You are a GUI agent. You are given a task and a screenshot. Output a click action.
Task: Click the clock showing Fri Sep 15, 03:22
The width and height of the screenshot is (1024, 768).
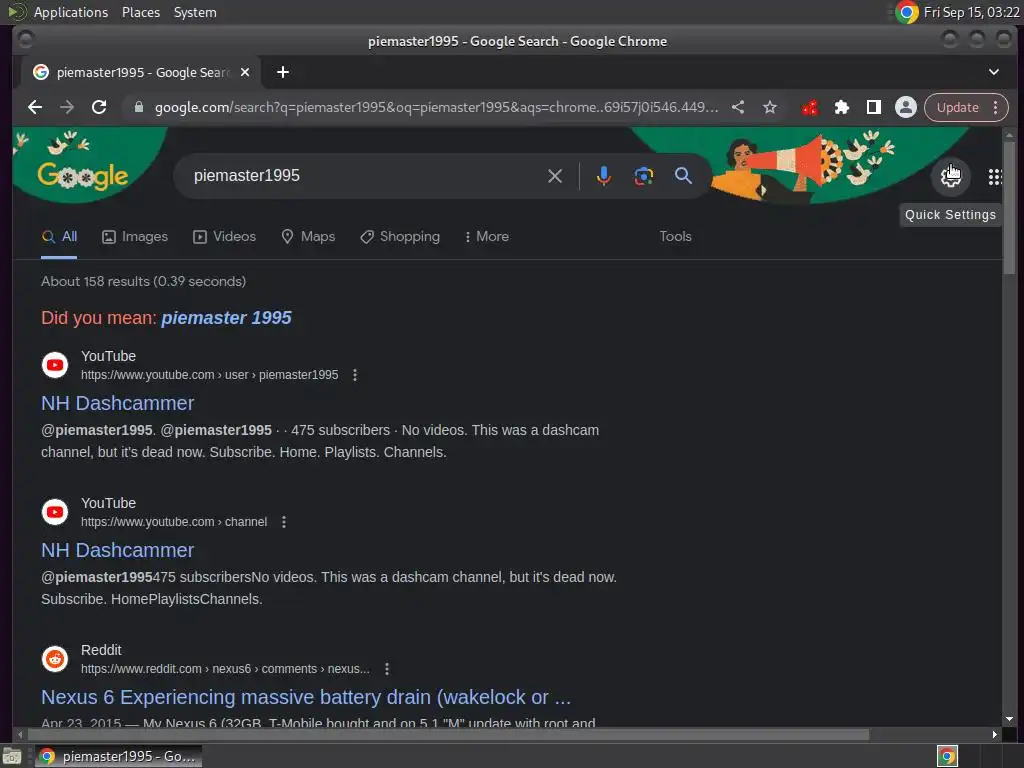pyautogui.click(x=972, y=12)
